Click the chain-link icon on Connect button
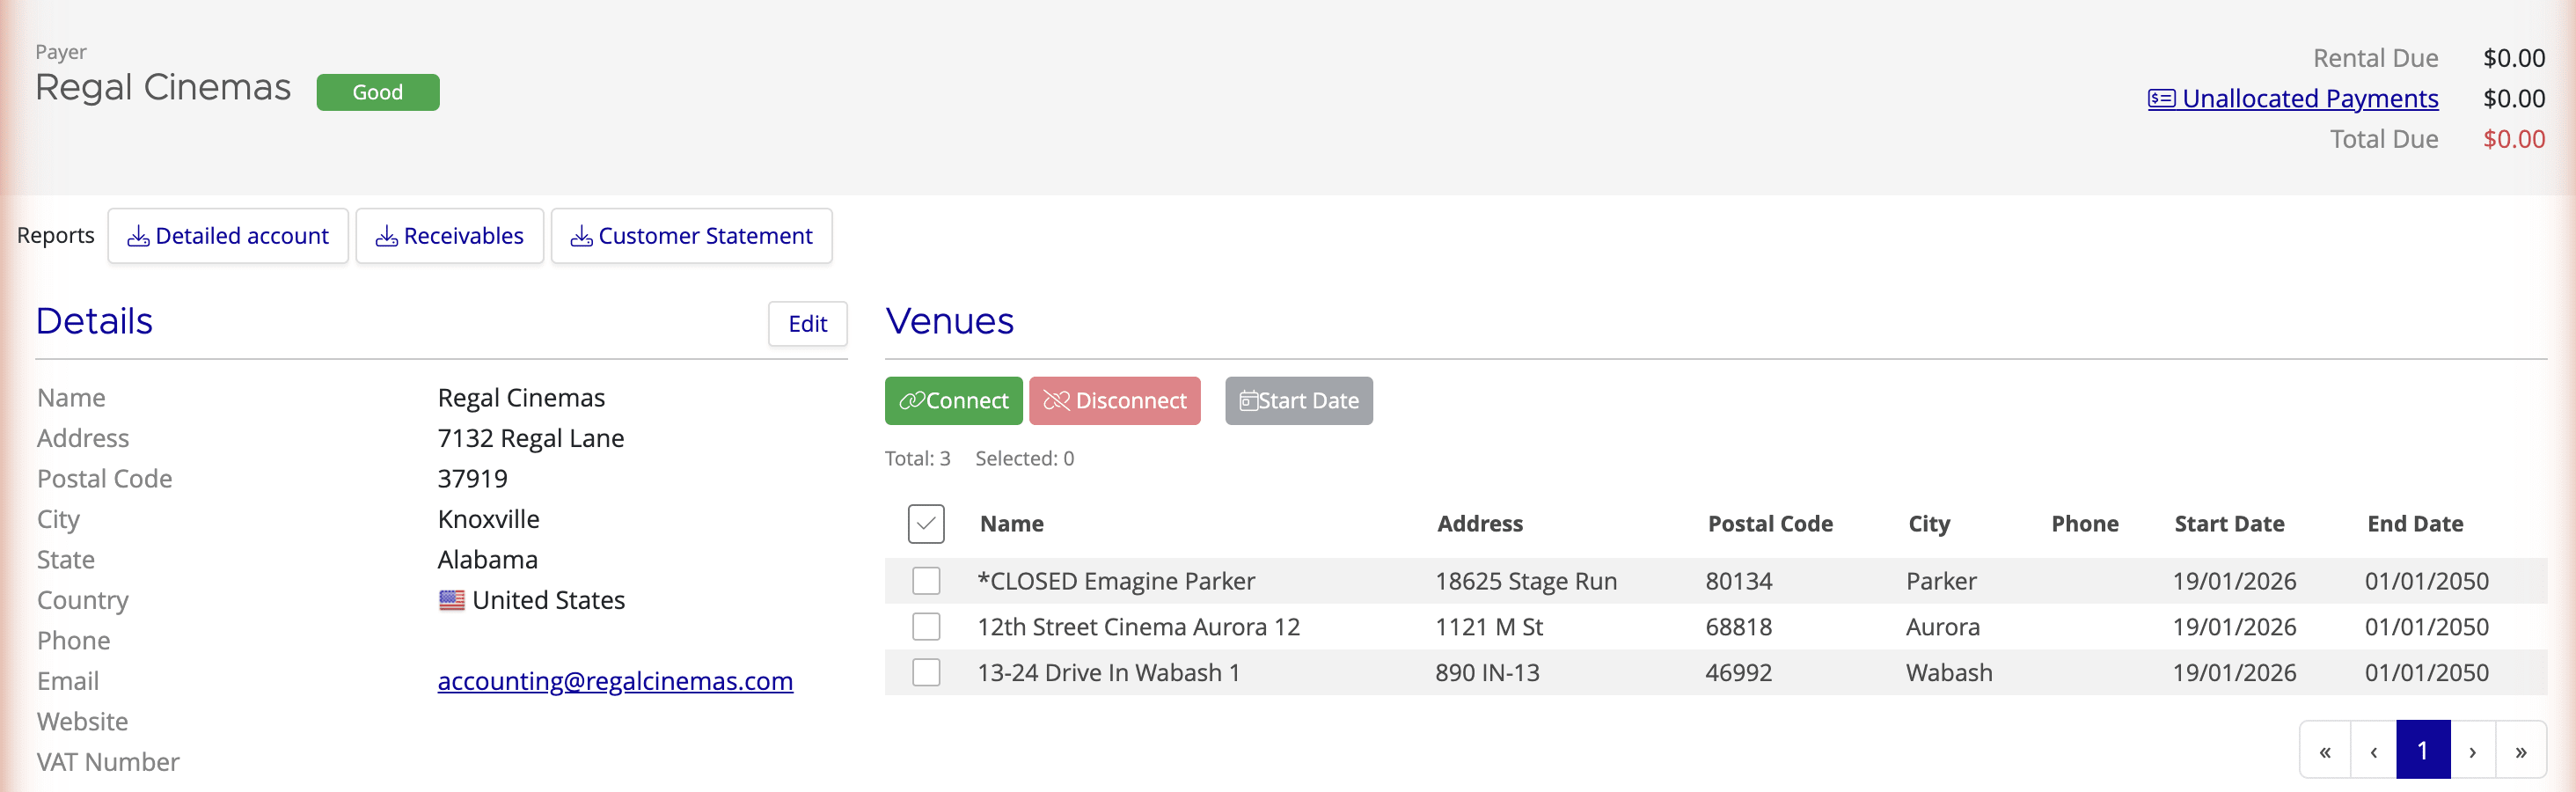The image size is (2576, 792). click(913, 400)
